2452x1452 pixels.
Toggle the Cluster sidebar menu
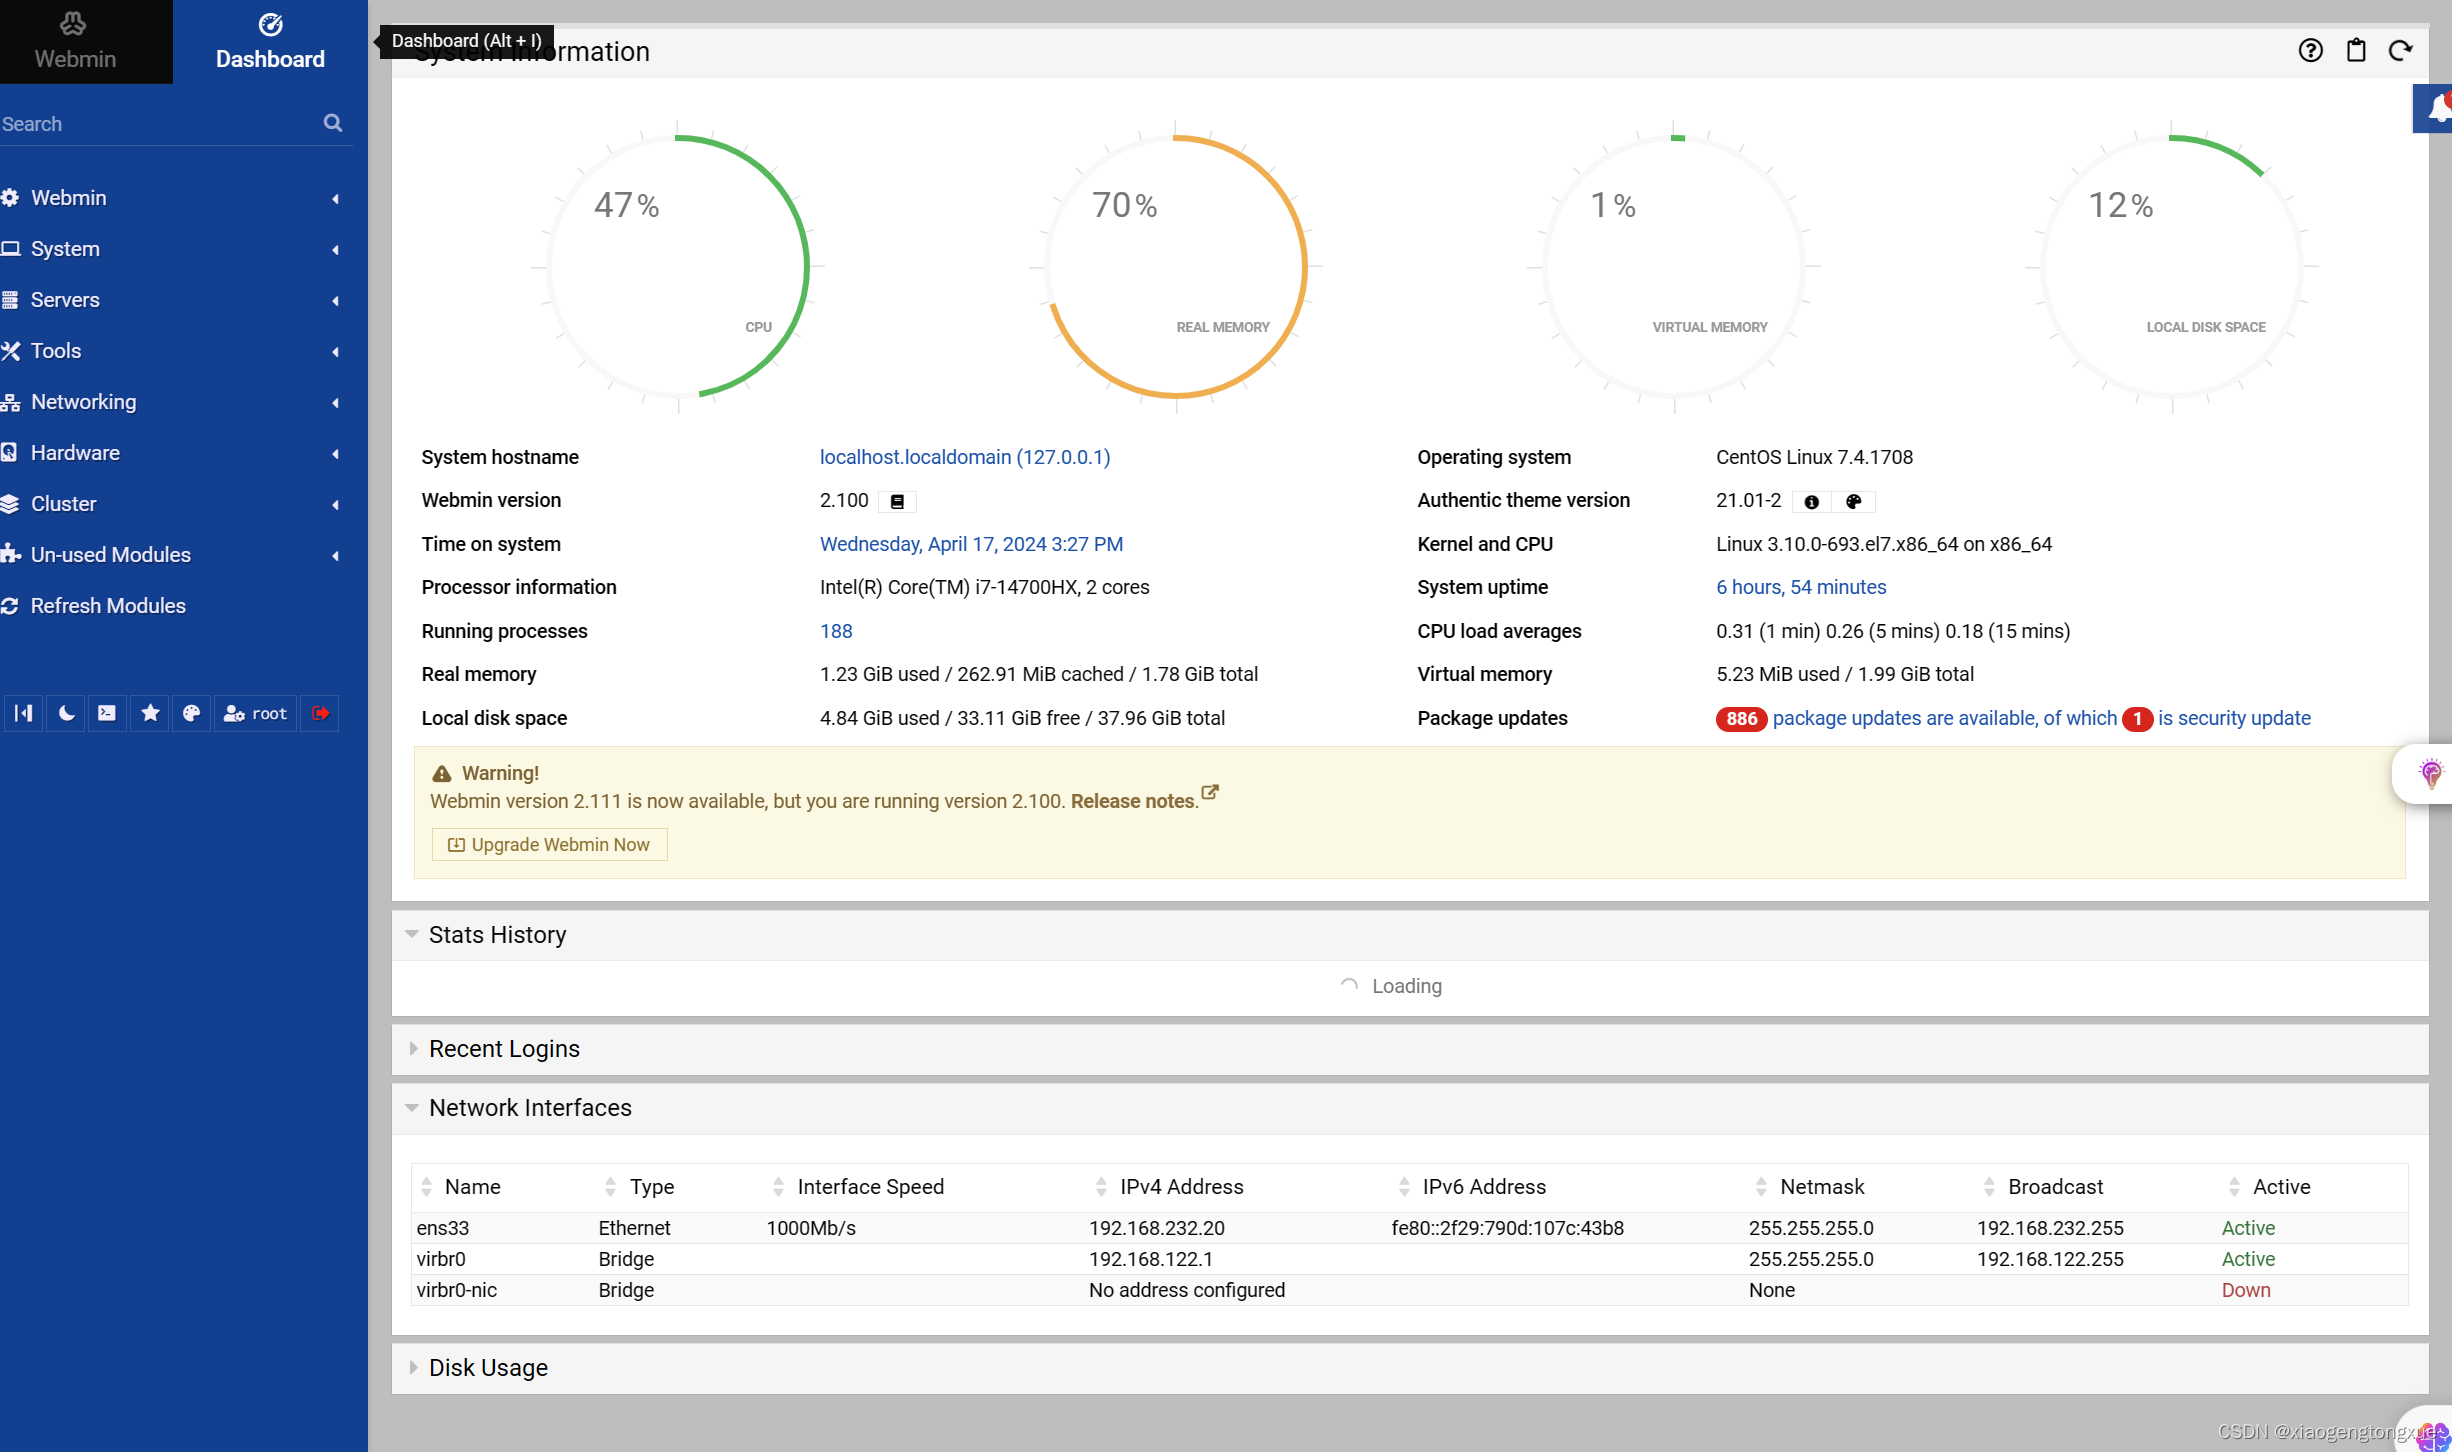171,503
